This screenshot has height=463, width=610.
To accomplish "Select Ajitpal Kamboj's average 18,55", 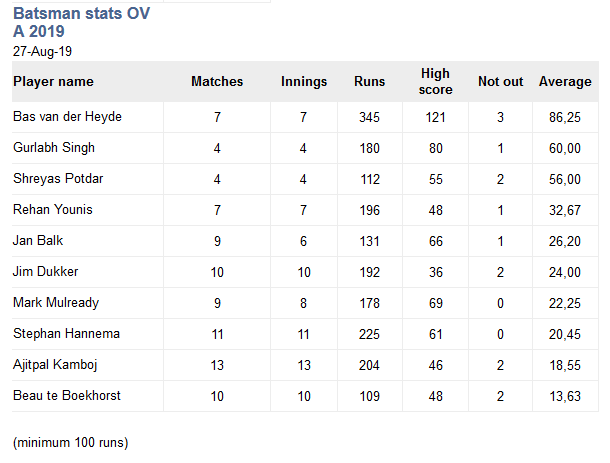I will click(x=565, y=365).
